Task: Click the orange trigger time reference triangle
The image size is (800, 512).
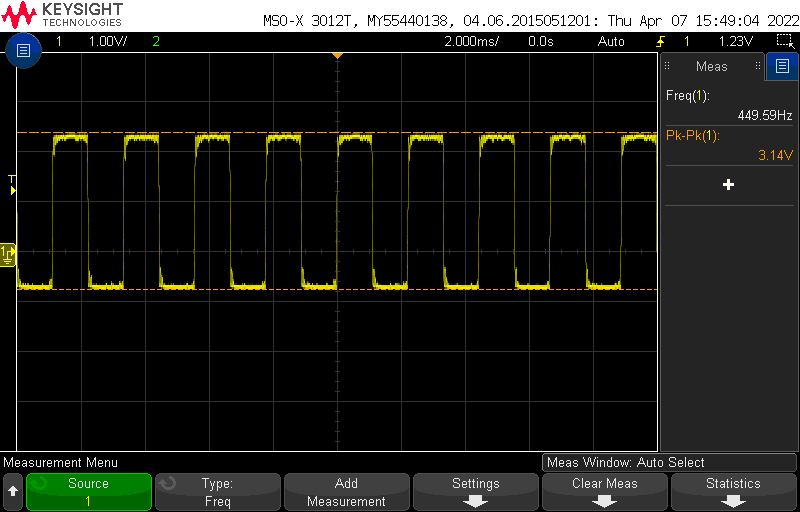Action: tap(337, 55)
